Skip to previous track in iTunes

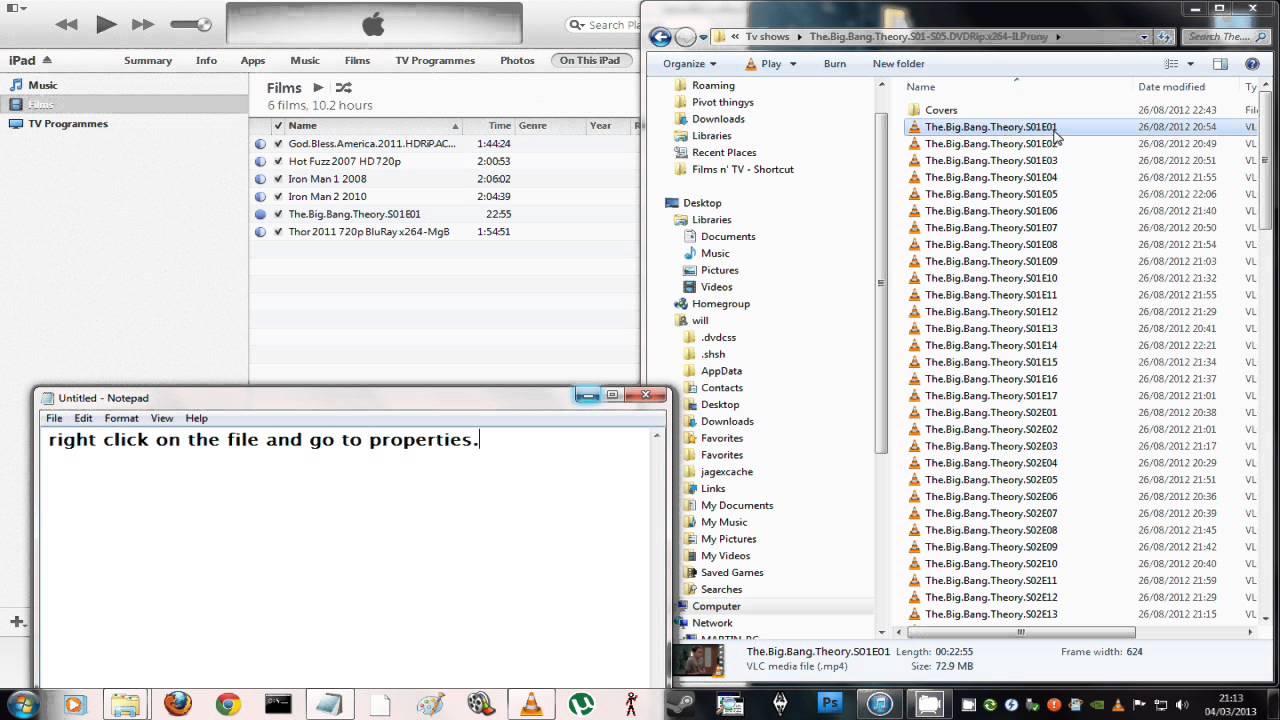[67, 24]
